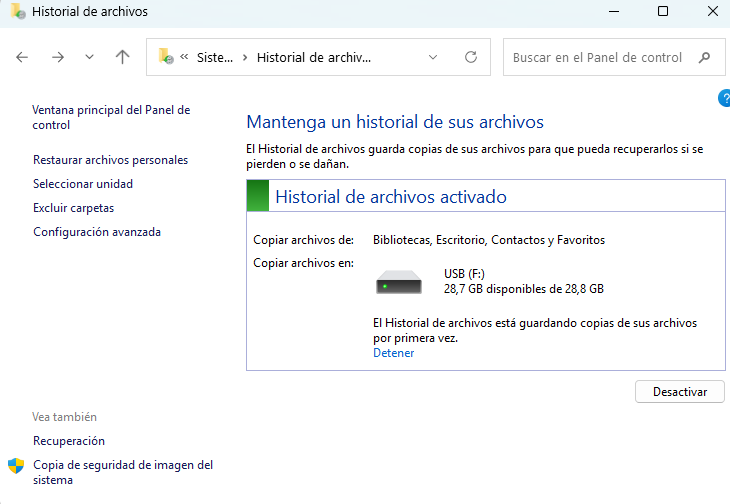Viewport: 730px width, 504px height.
Task: Click the Detener link
Action: pos(393,353)
